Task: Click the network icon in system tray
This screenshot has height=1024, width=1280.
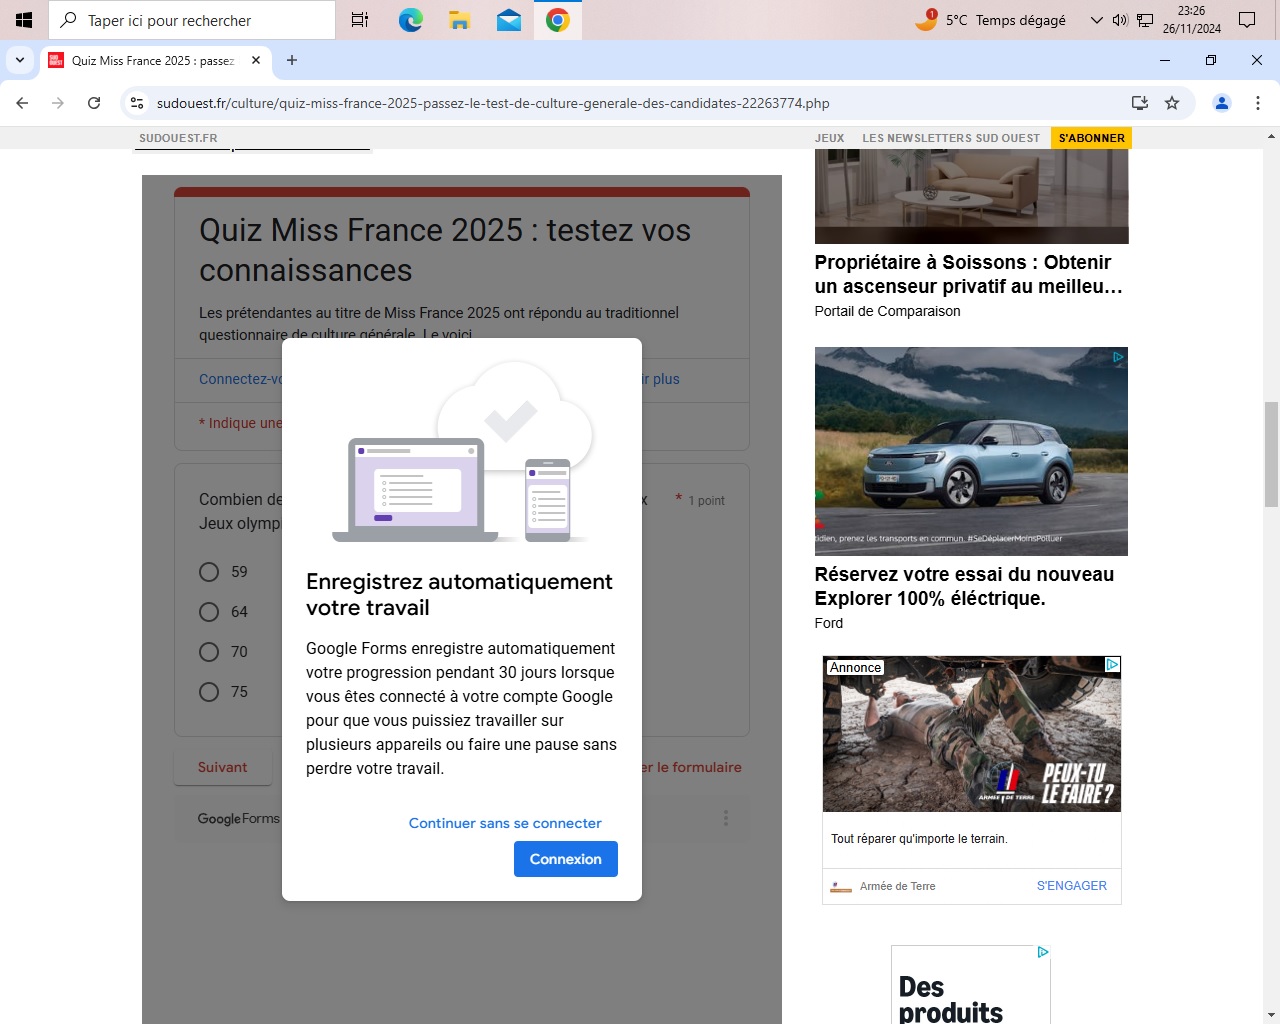Action: (x=1145, y=20)
